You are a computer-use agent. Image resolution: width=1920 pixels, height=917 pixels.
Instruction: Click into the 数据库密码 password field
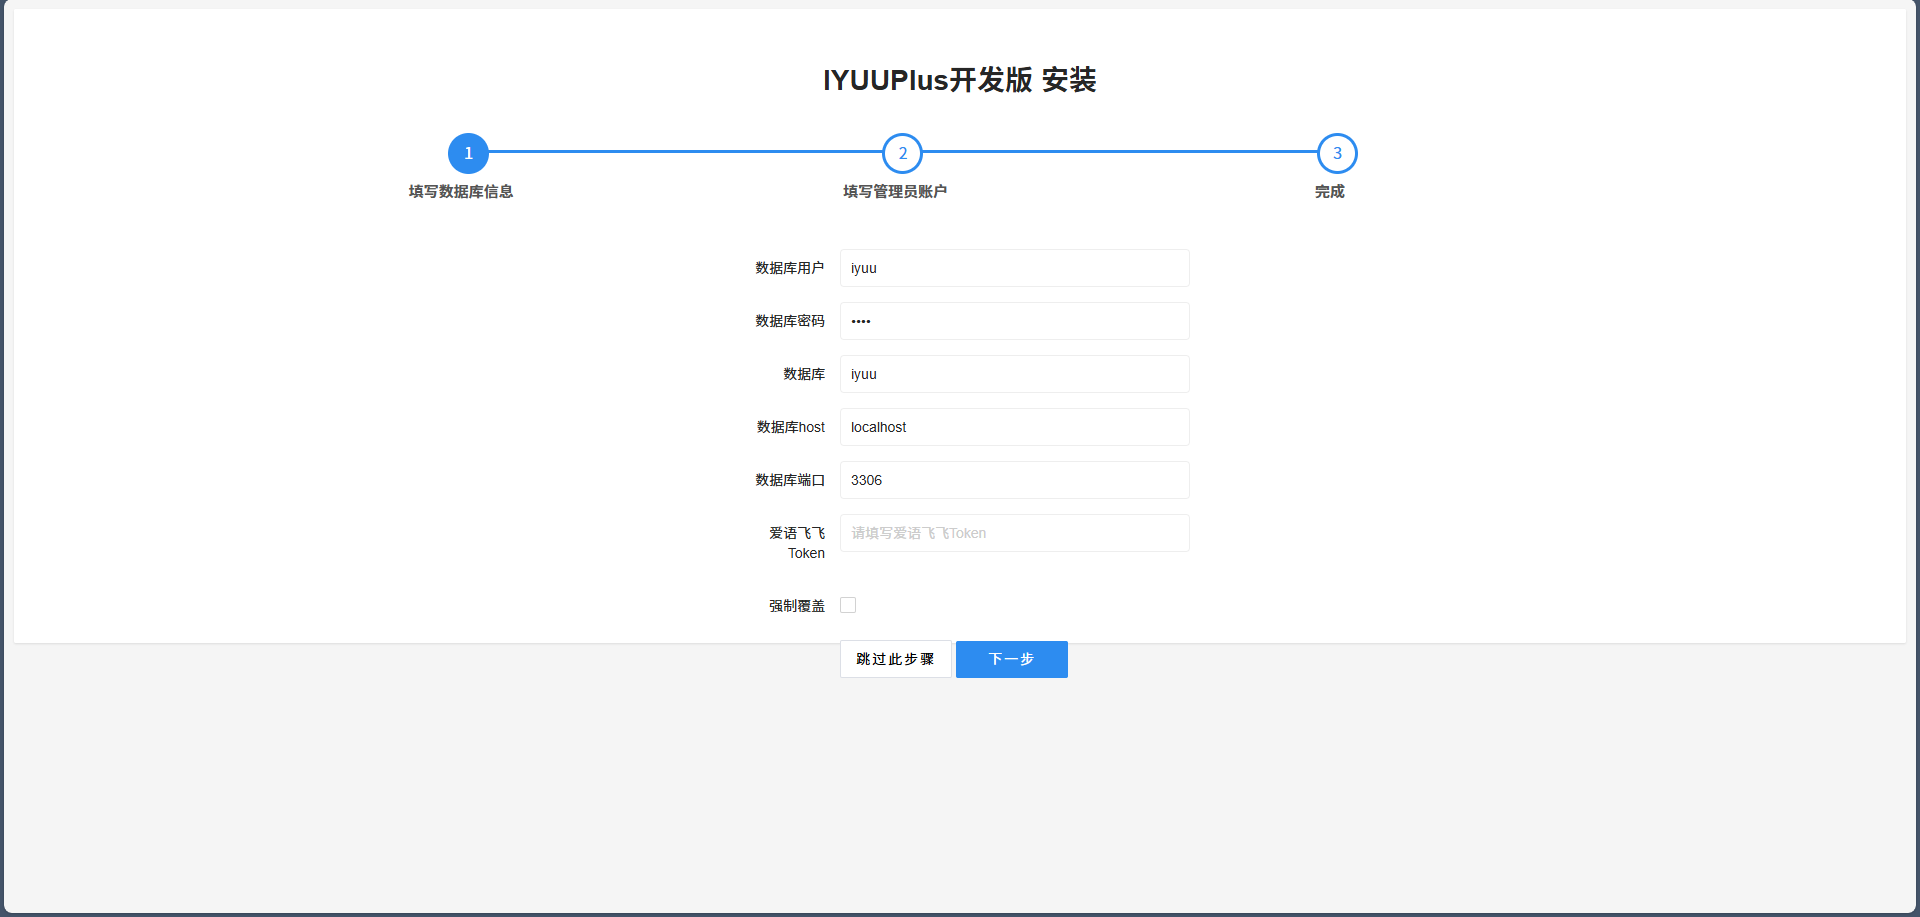pos(1014,321)
